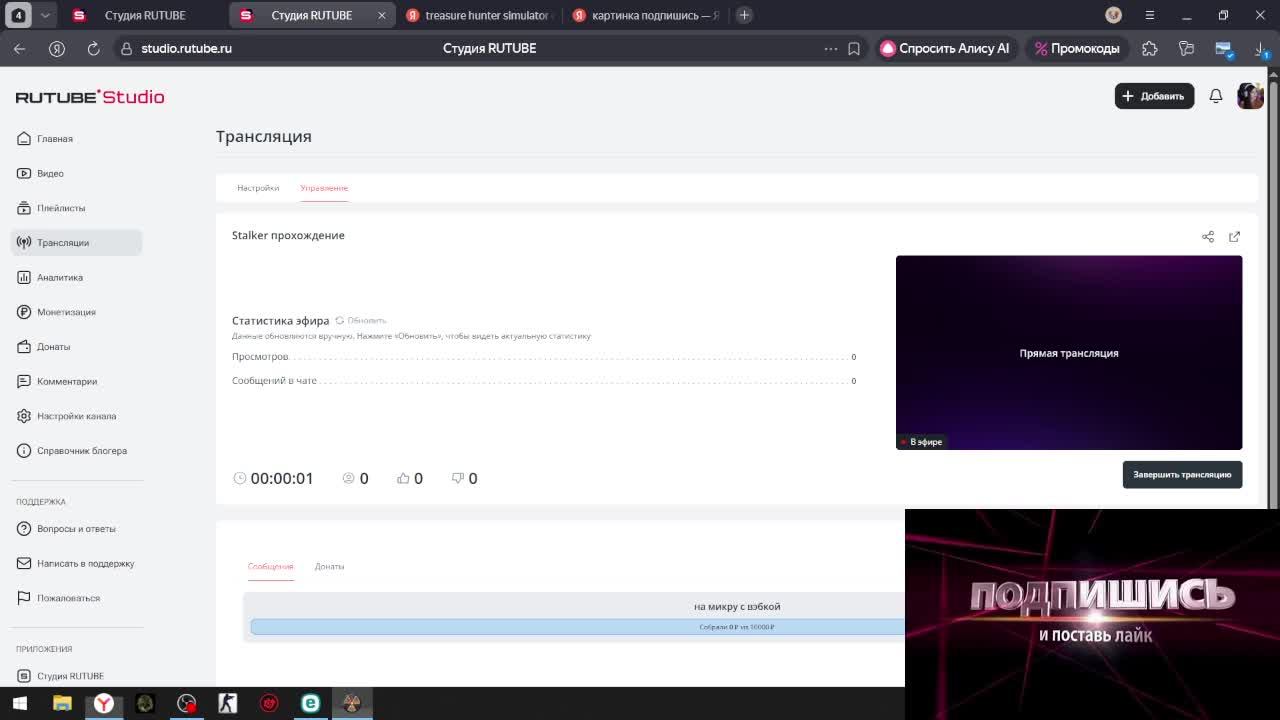Open OBS Studio taskbar icon
Viewport: 1280px width, 720px height.
[x=186, y=703]
